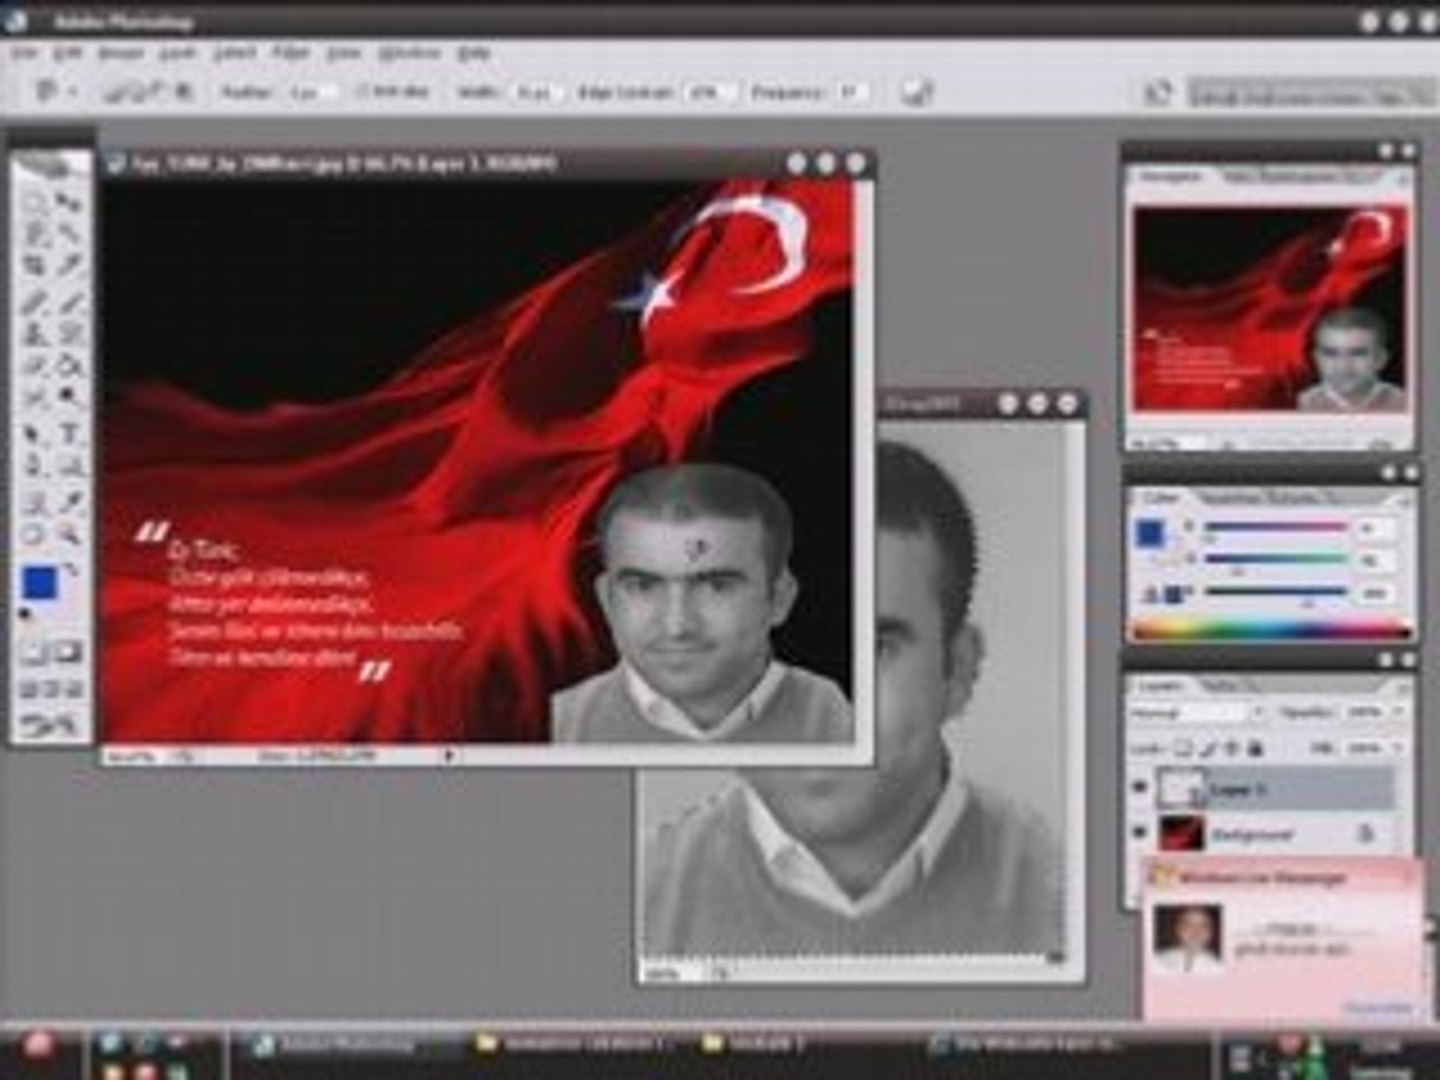Toggle lock all in Layers panel
The height and width of the screenshot is (1080, 1440).
point(1256,747)
